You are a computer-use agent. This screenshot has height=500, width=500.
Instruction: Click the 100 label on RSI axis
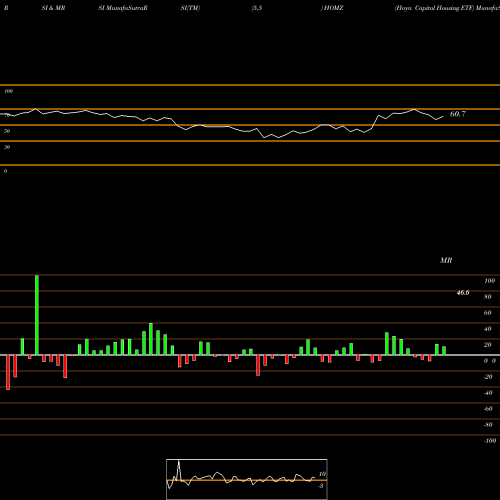(x=8, y=91)
